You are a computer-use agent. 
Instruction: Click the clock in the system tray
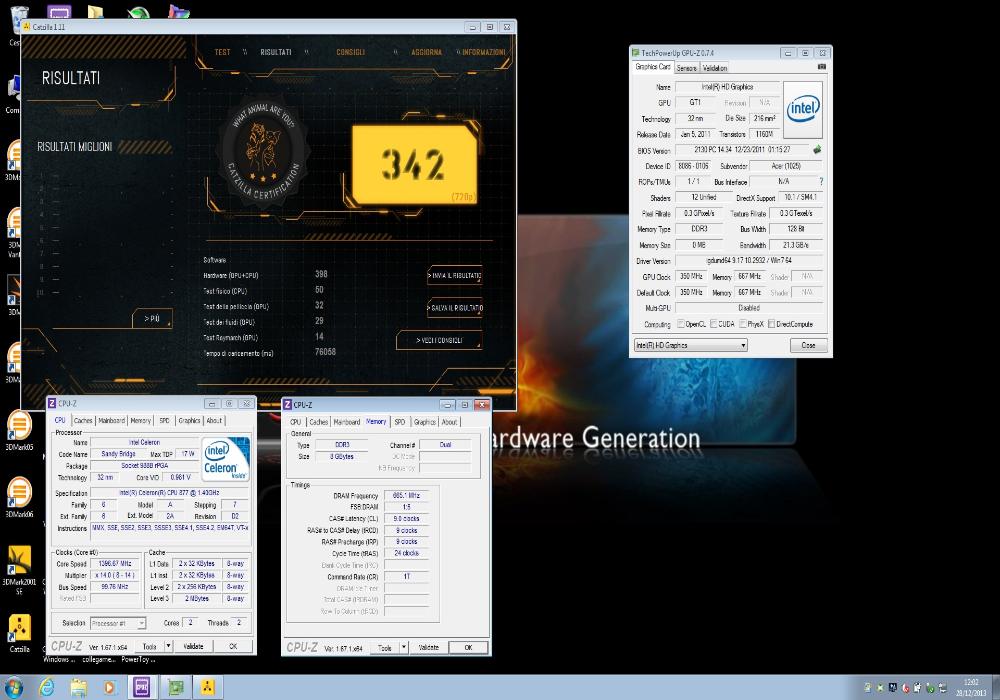971,687
